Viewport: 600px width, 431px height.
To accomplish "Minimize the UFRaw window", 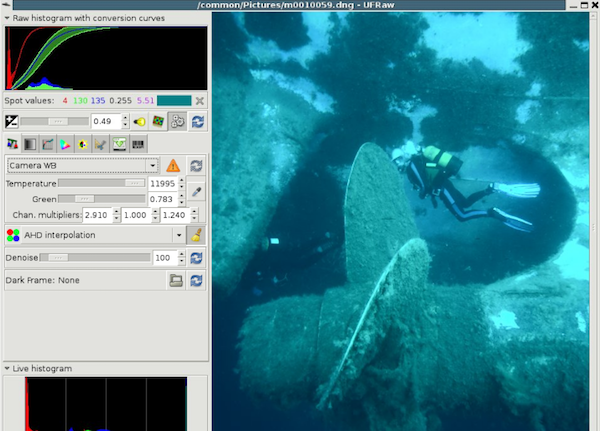I will (x=573, y=5).
